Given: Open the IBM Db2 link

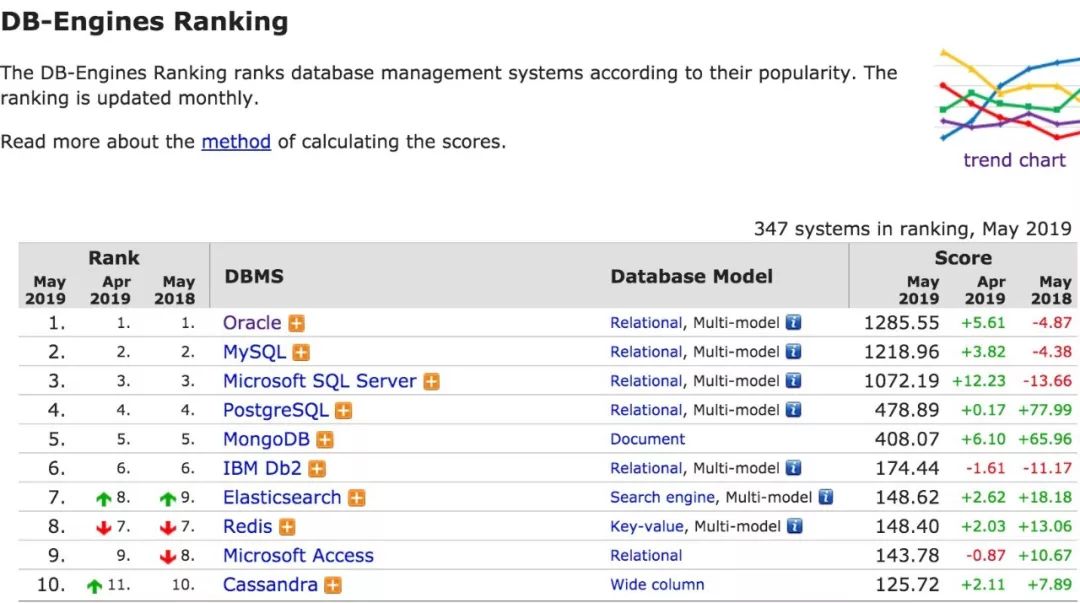Looking at the screenshot, I should [262, 468].
